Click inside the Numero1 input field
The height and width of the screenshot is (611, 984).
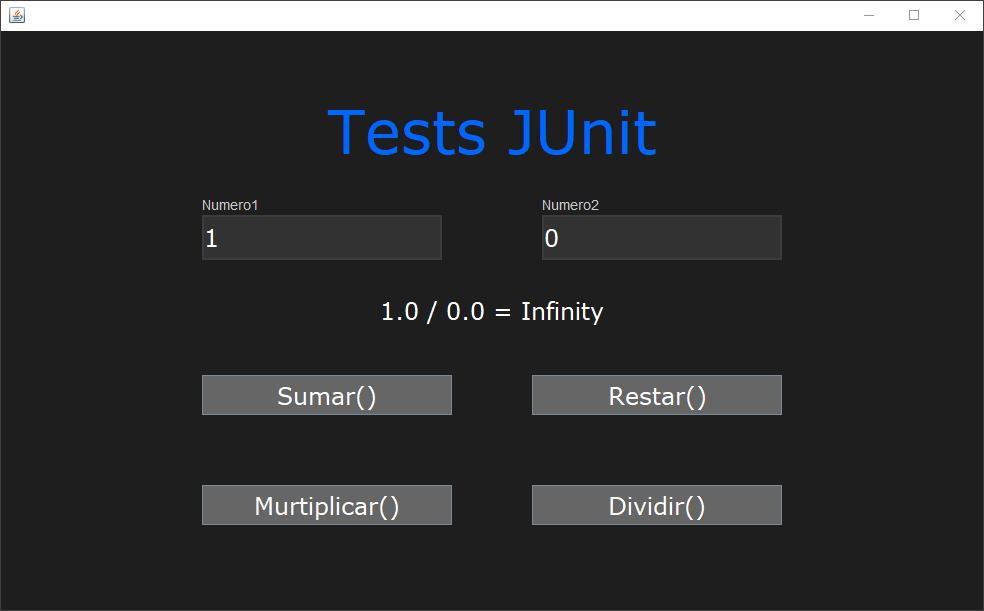click(x=321, y=237)
